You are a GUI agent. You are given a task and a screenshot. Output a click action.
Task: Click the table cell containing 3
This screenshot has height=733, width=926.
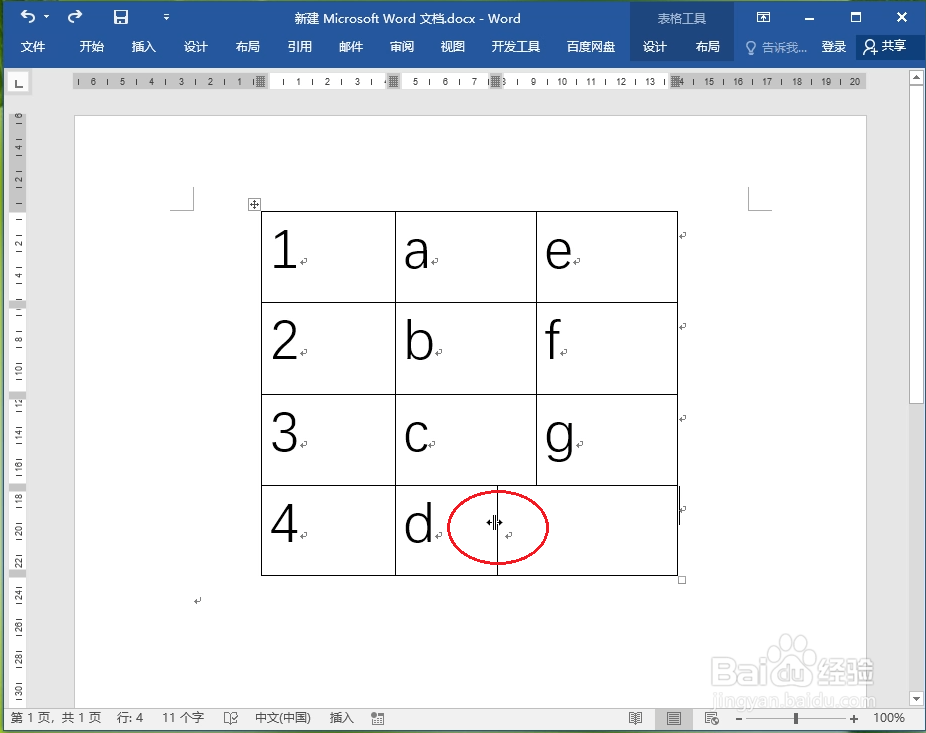[x=328, y=440]
